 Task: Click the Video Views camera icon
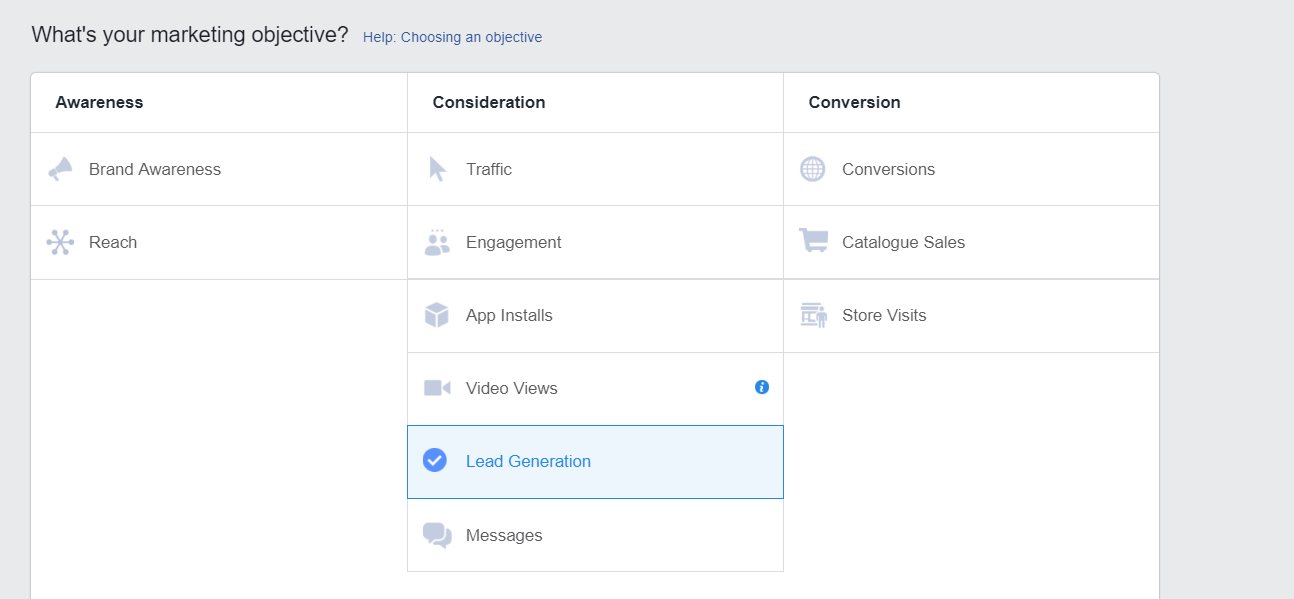tap(437, 388)
